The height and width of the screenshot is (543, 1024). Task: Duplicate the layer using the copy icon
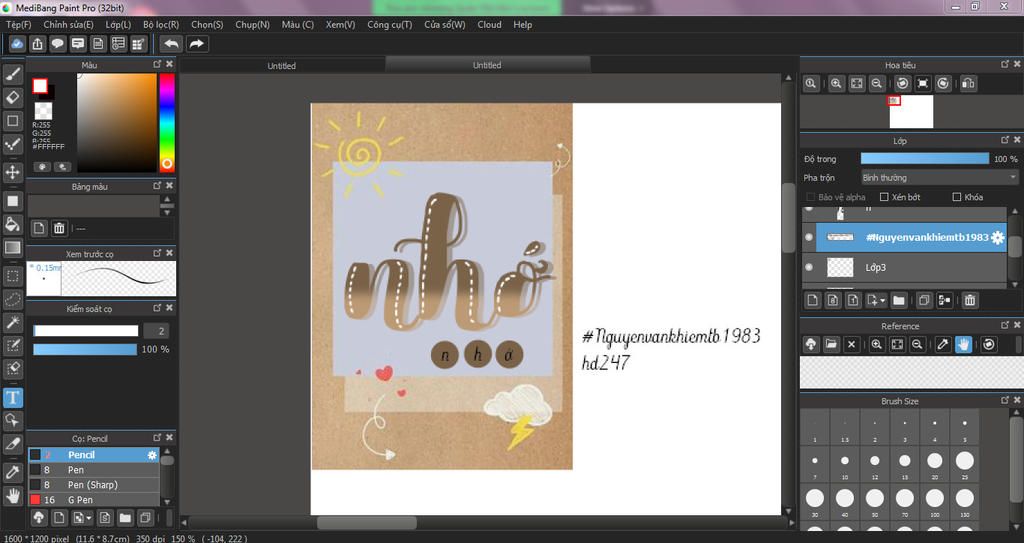(x=923, y=301)
